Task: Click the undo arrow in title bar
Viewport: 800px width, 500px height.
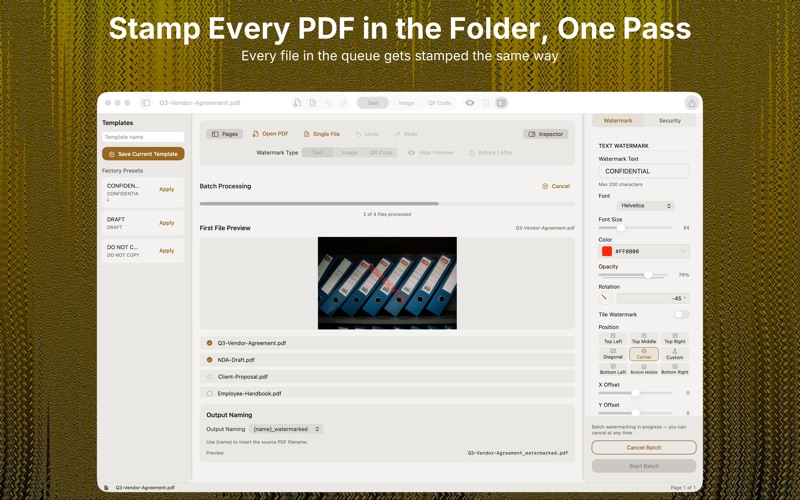Action: (x=329, y=103)
